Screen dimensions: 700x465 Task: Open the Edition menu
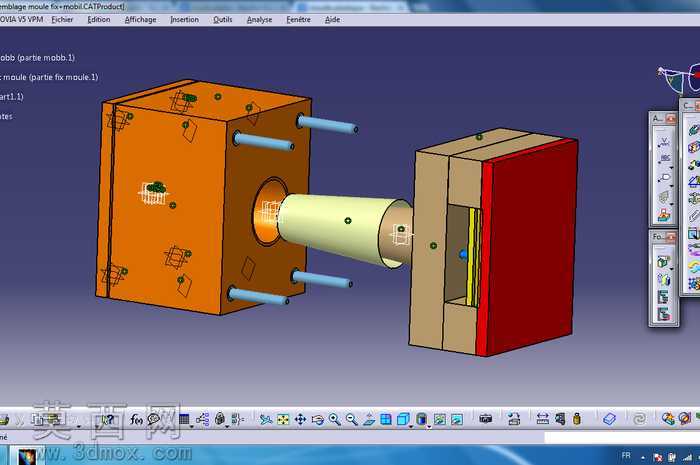[98, 20]
